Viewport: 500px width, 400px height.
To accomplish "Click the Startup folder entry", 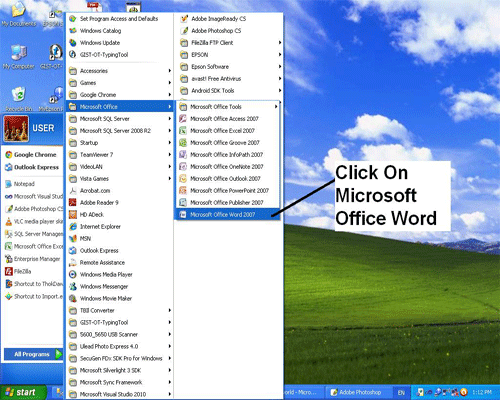I will [x=120, y=143].
